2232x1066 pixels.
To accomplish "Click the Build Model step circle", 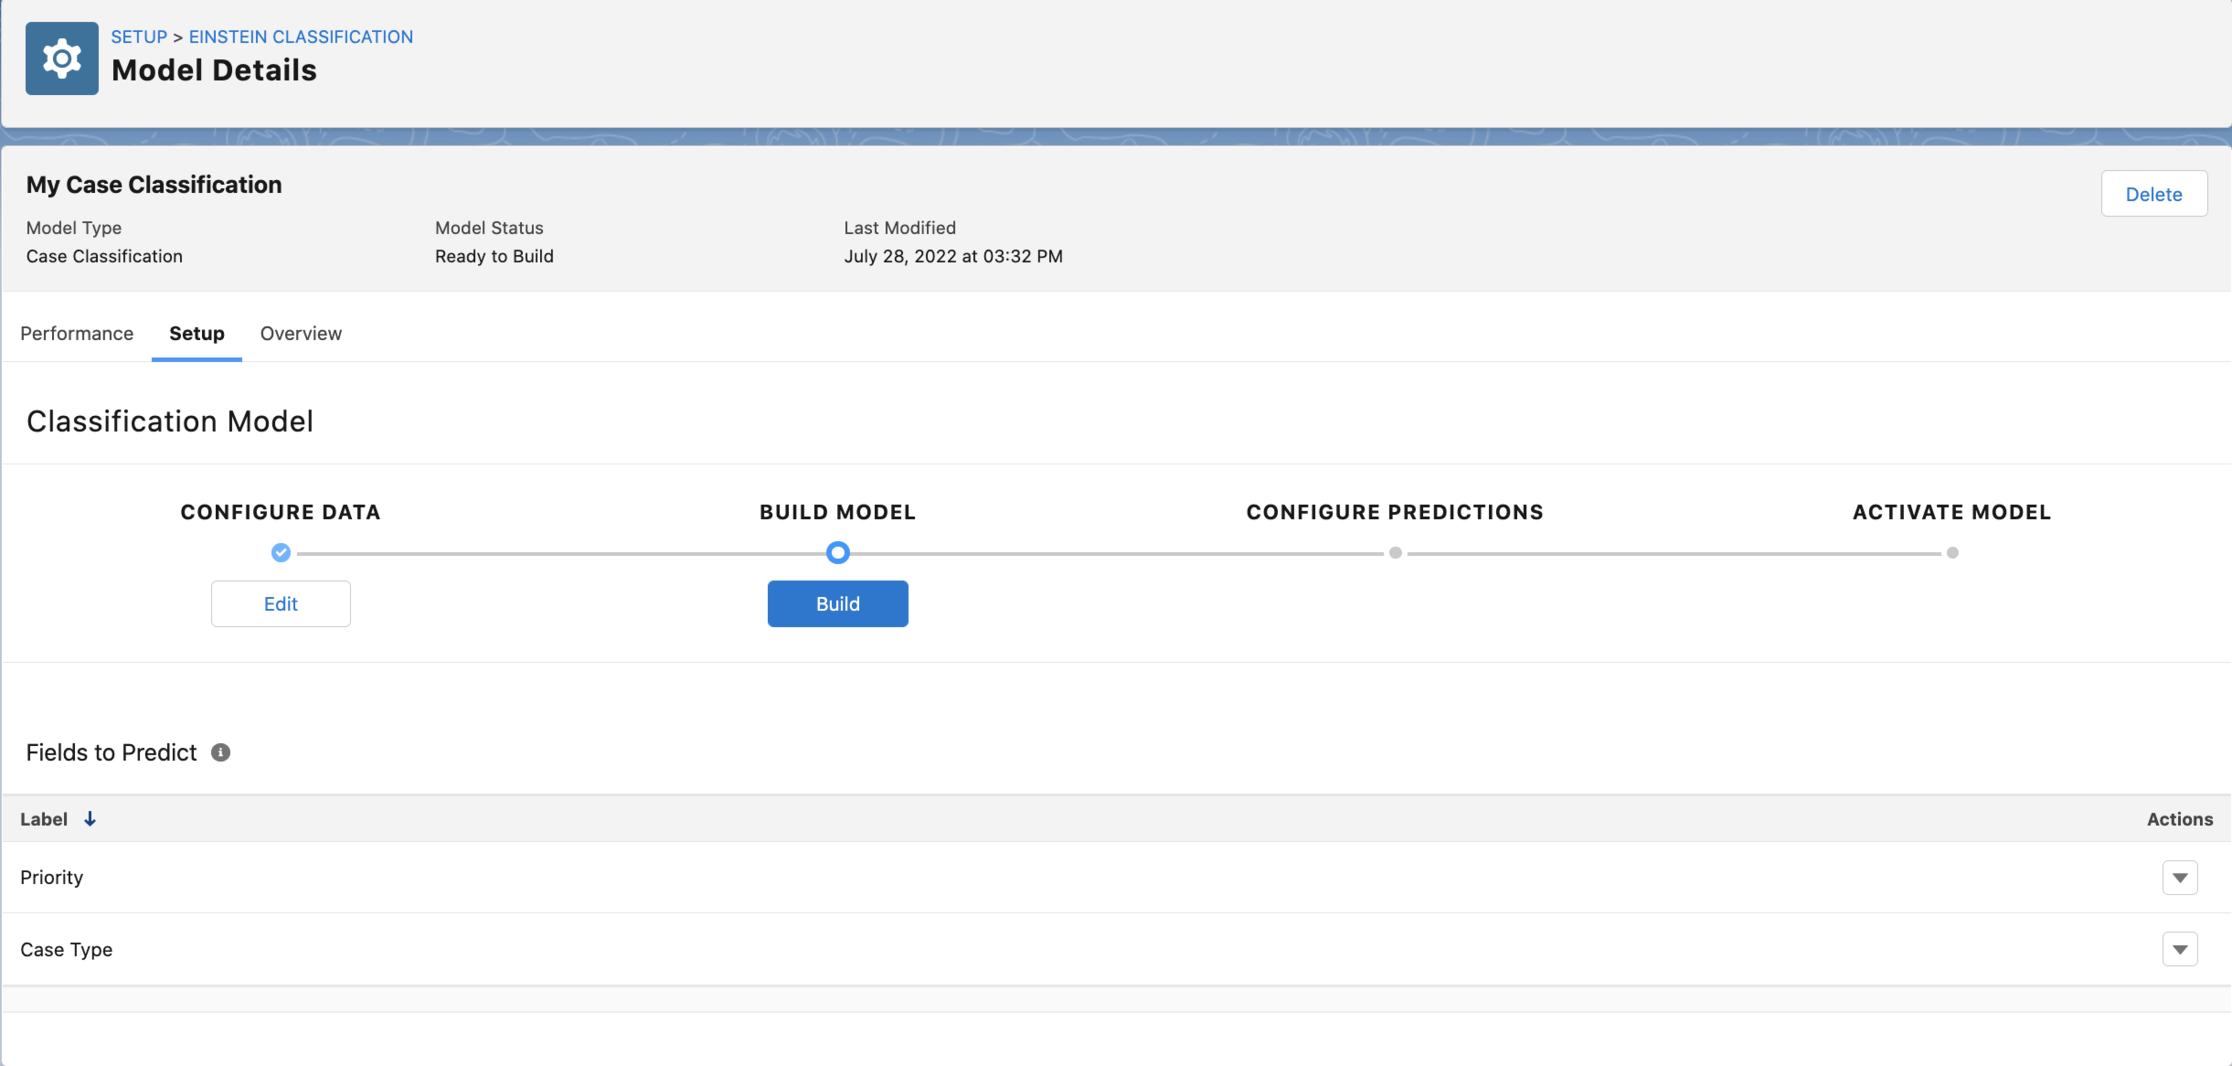I will [x=838, y=553].
